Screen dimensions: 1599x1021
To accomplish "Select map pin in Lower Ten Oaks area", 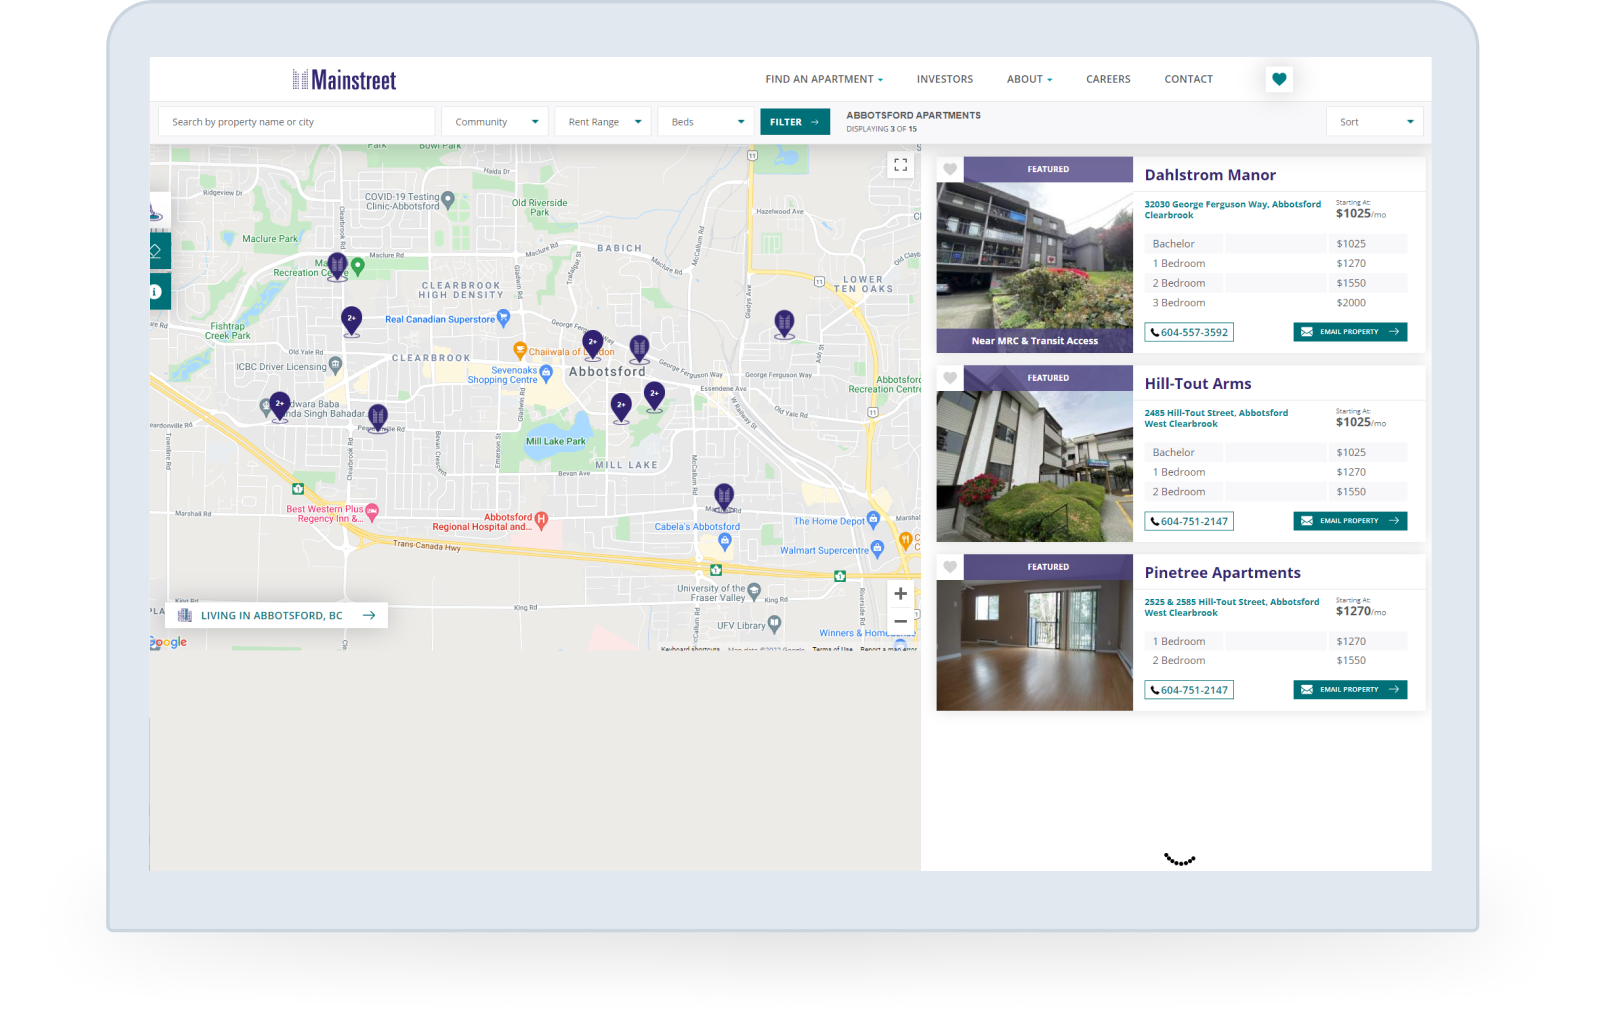I will pyautogui.click(x=785, y=323).
